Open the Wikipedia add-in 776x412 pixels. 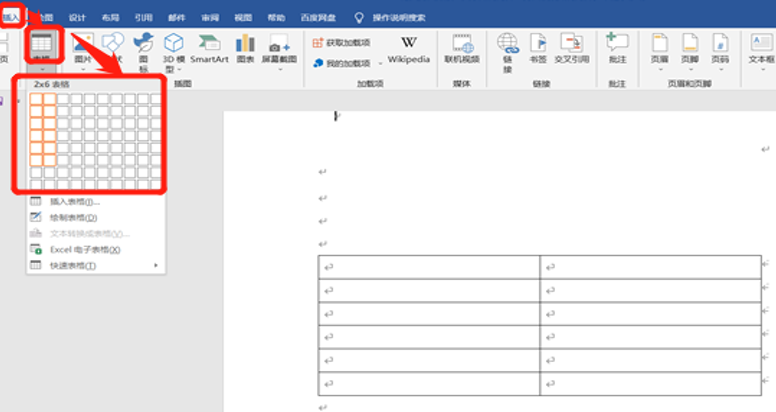pyautogui.click(x=409, y=50)
